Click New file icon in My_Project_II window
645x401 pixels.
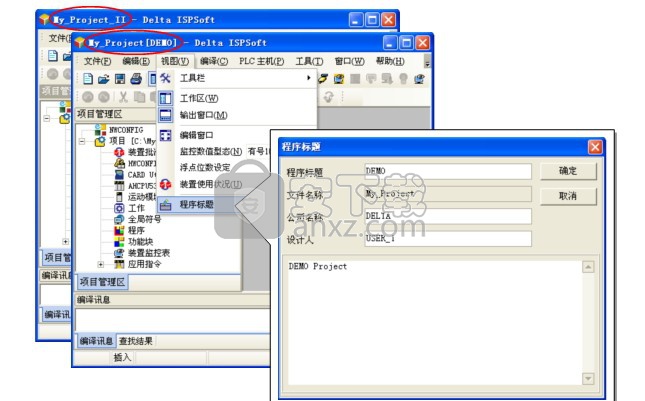click(53, 56)
